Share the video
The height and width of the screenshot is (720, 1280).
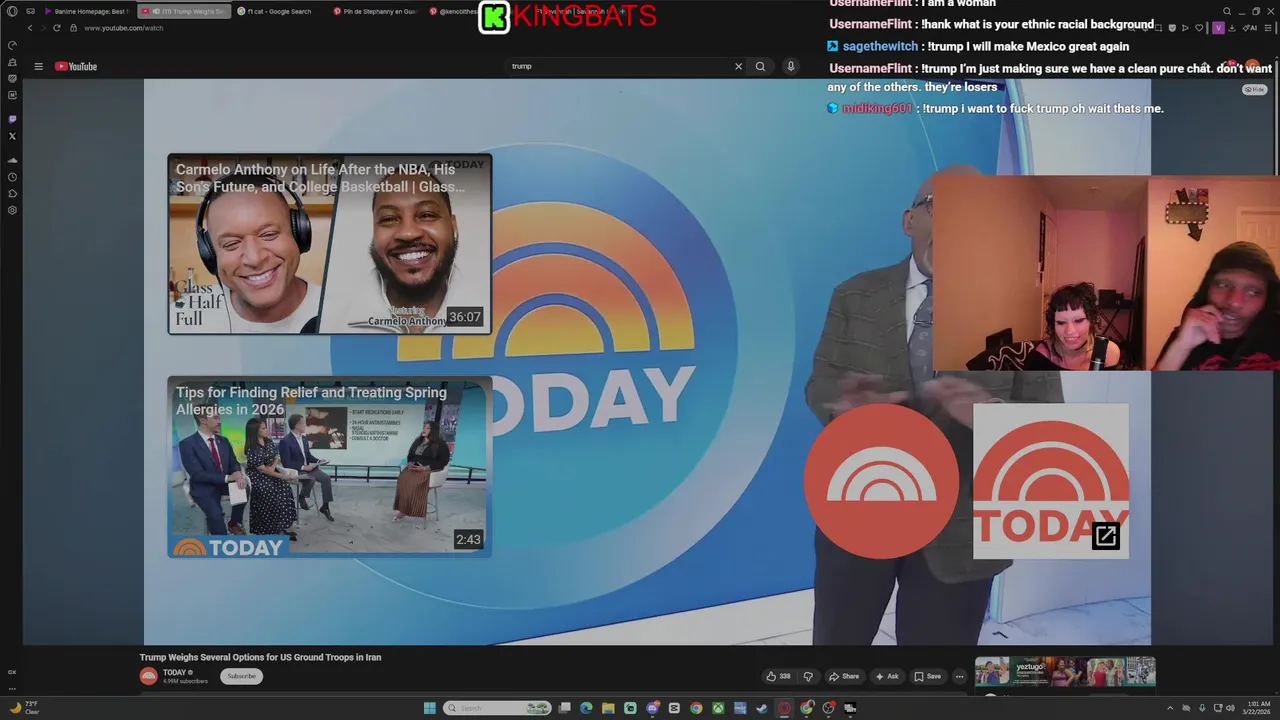tap(844, 676)
